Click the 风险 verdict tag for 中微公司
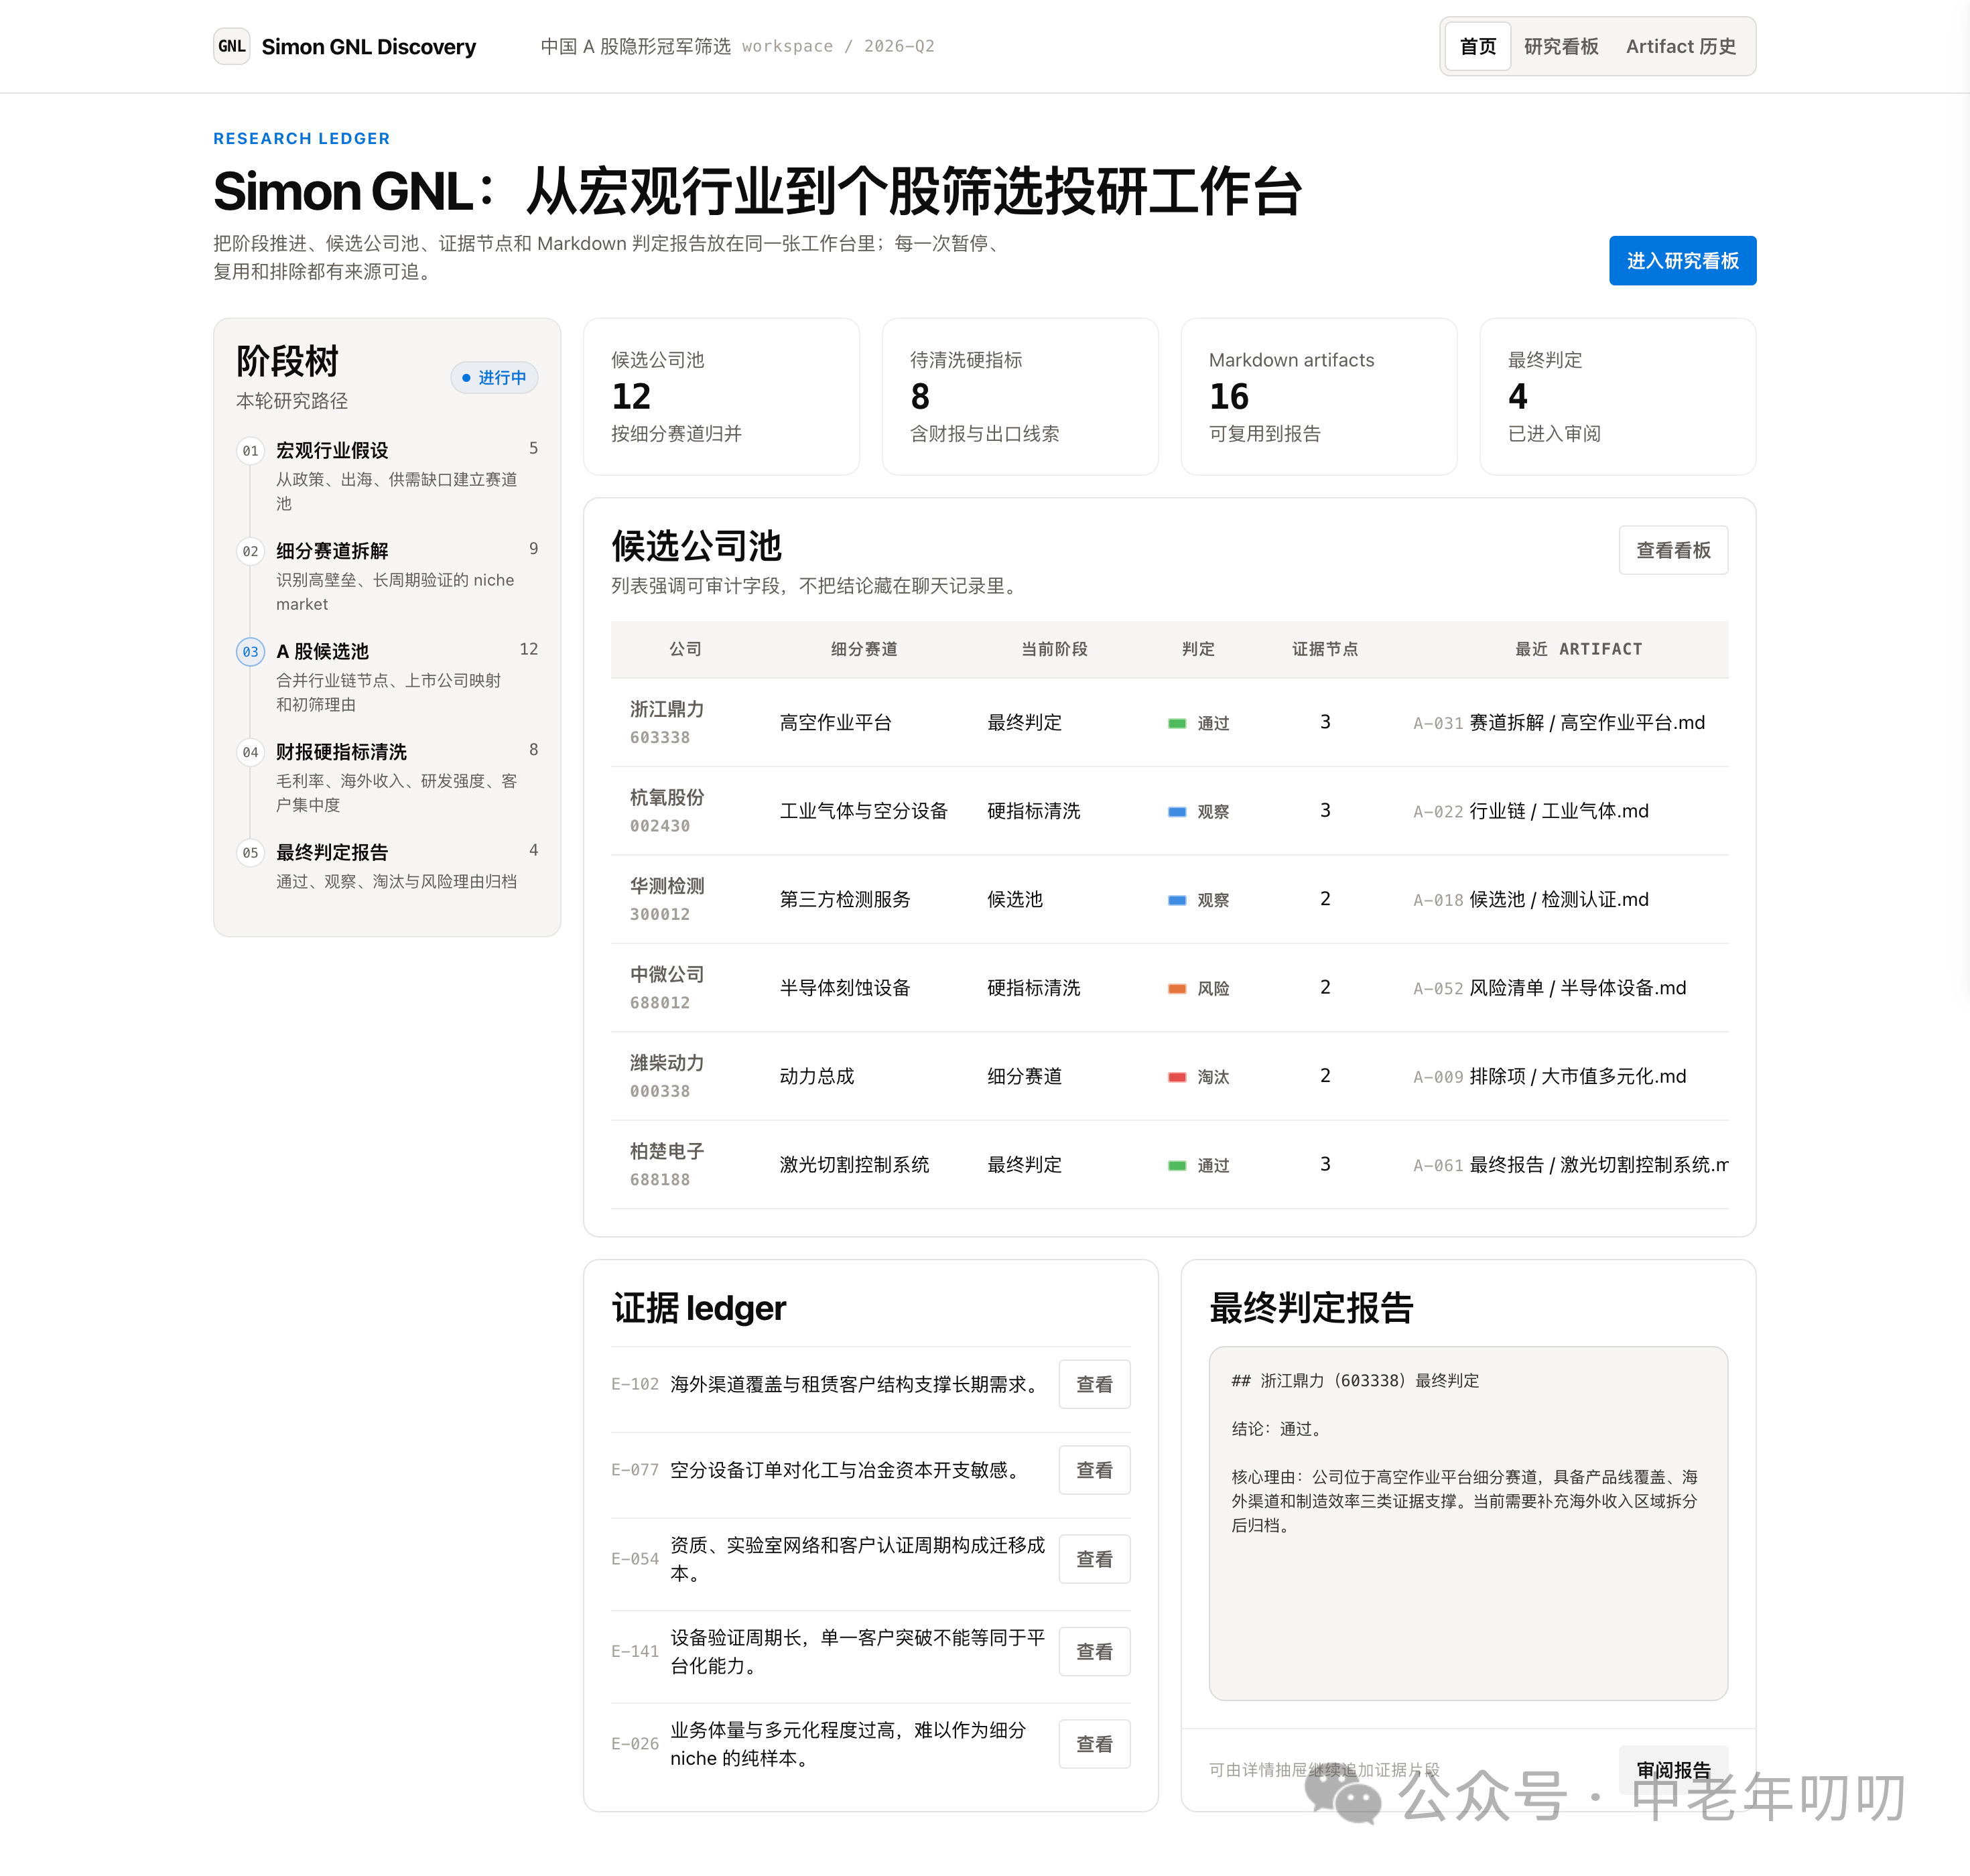1970x1876 pixels. (x=1198, y=988)
